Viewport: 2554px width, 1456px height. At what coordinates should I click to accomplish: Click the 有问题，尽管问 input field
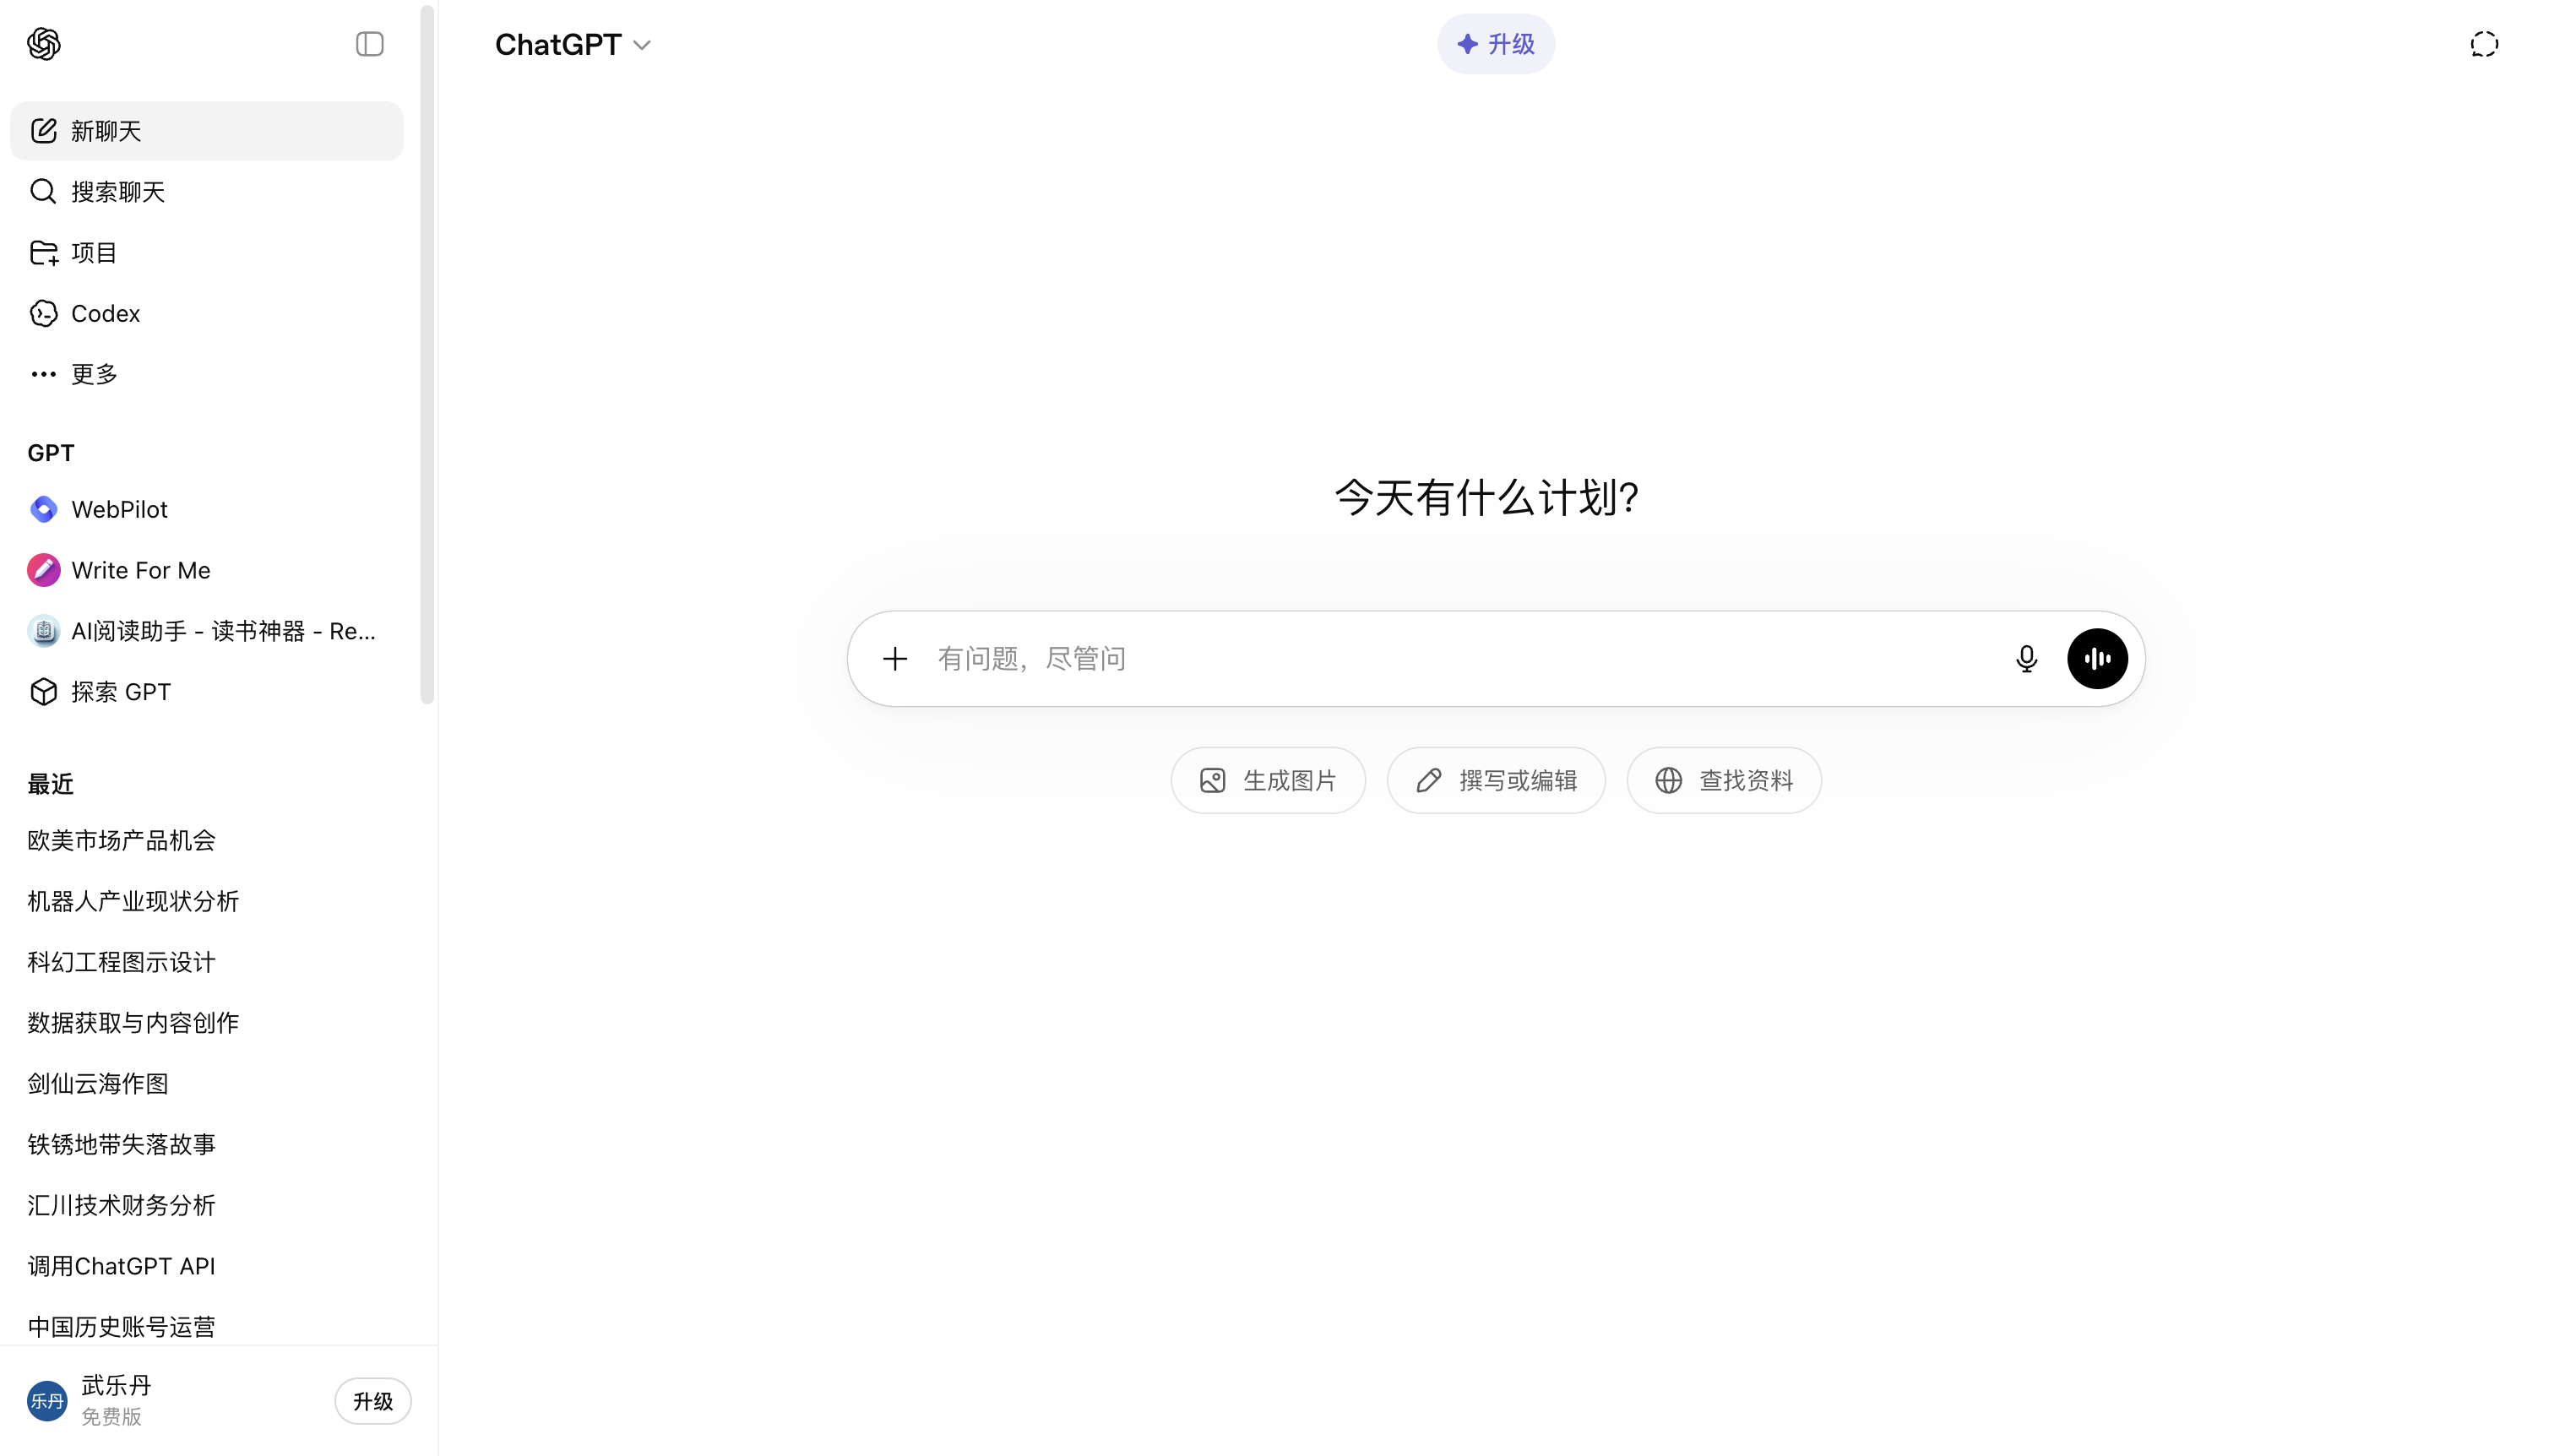tap(1460, 659)
